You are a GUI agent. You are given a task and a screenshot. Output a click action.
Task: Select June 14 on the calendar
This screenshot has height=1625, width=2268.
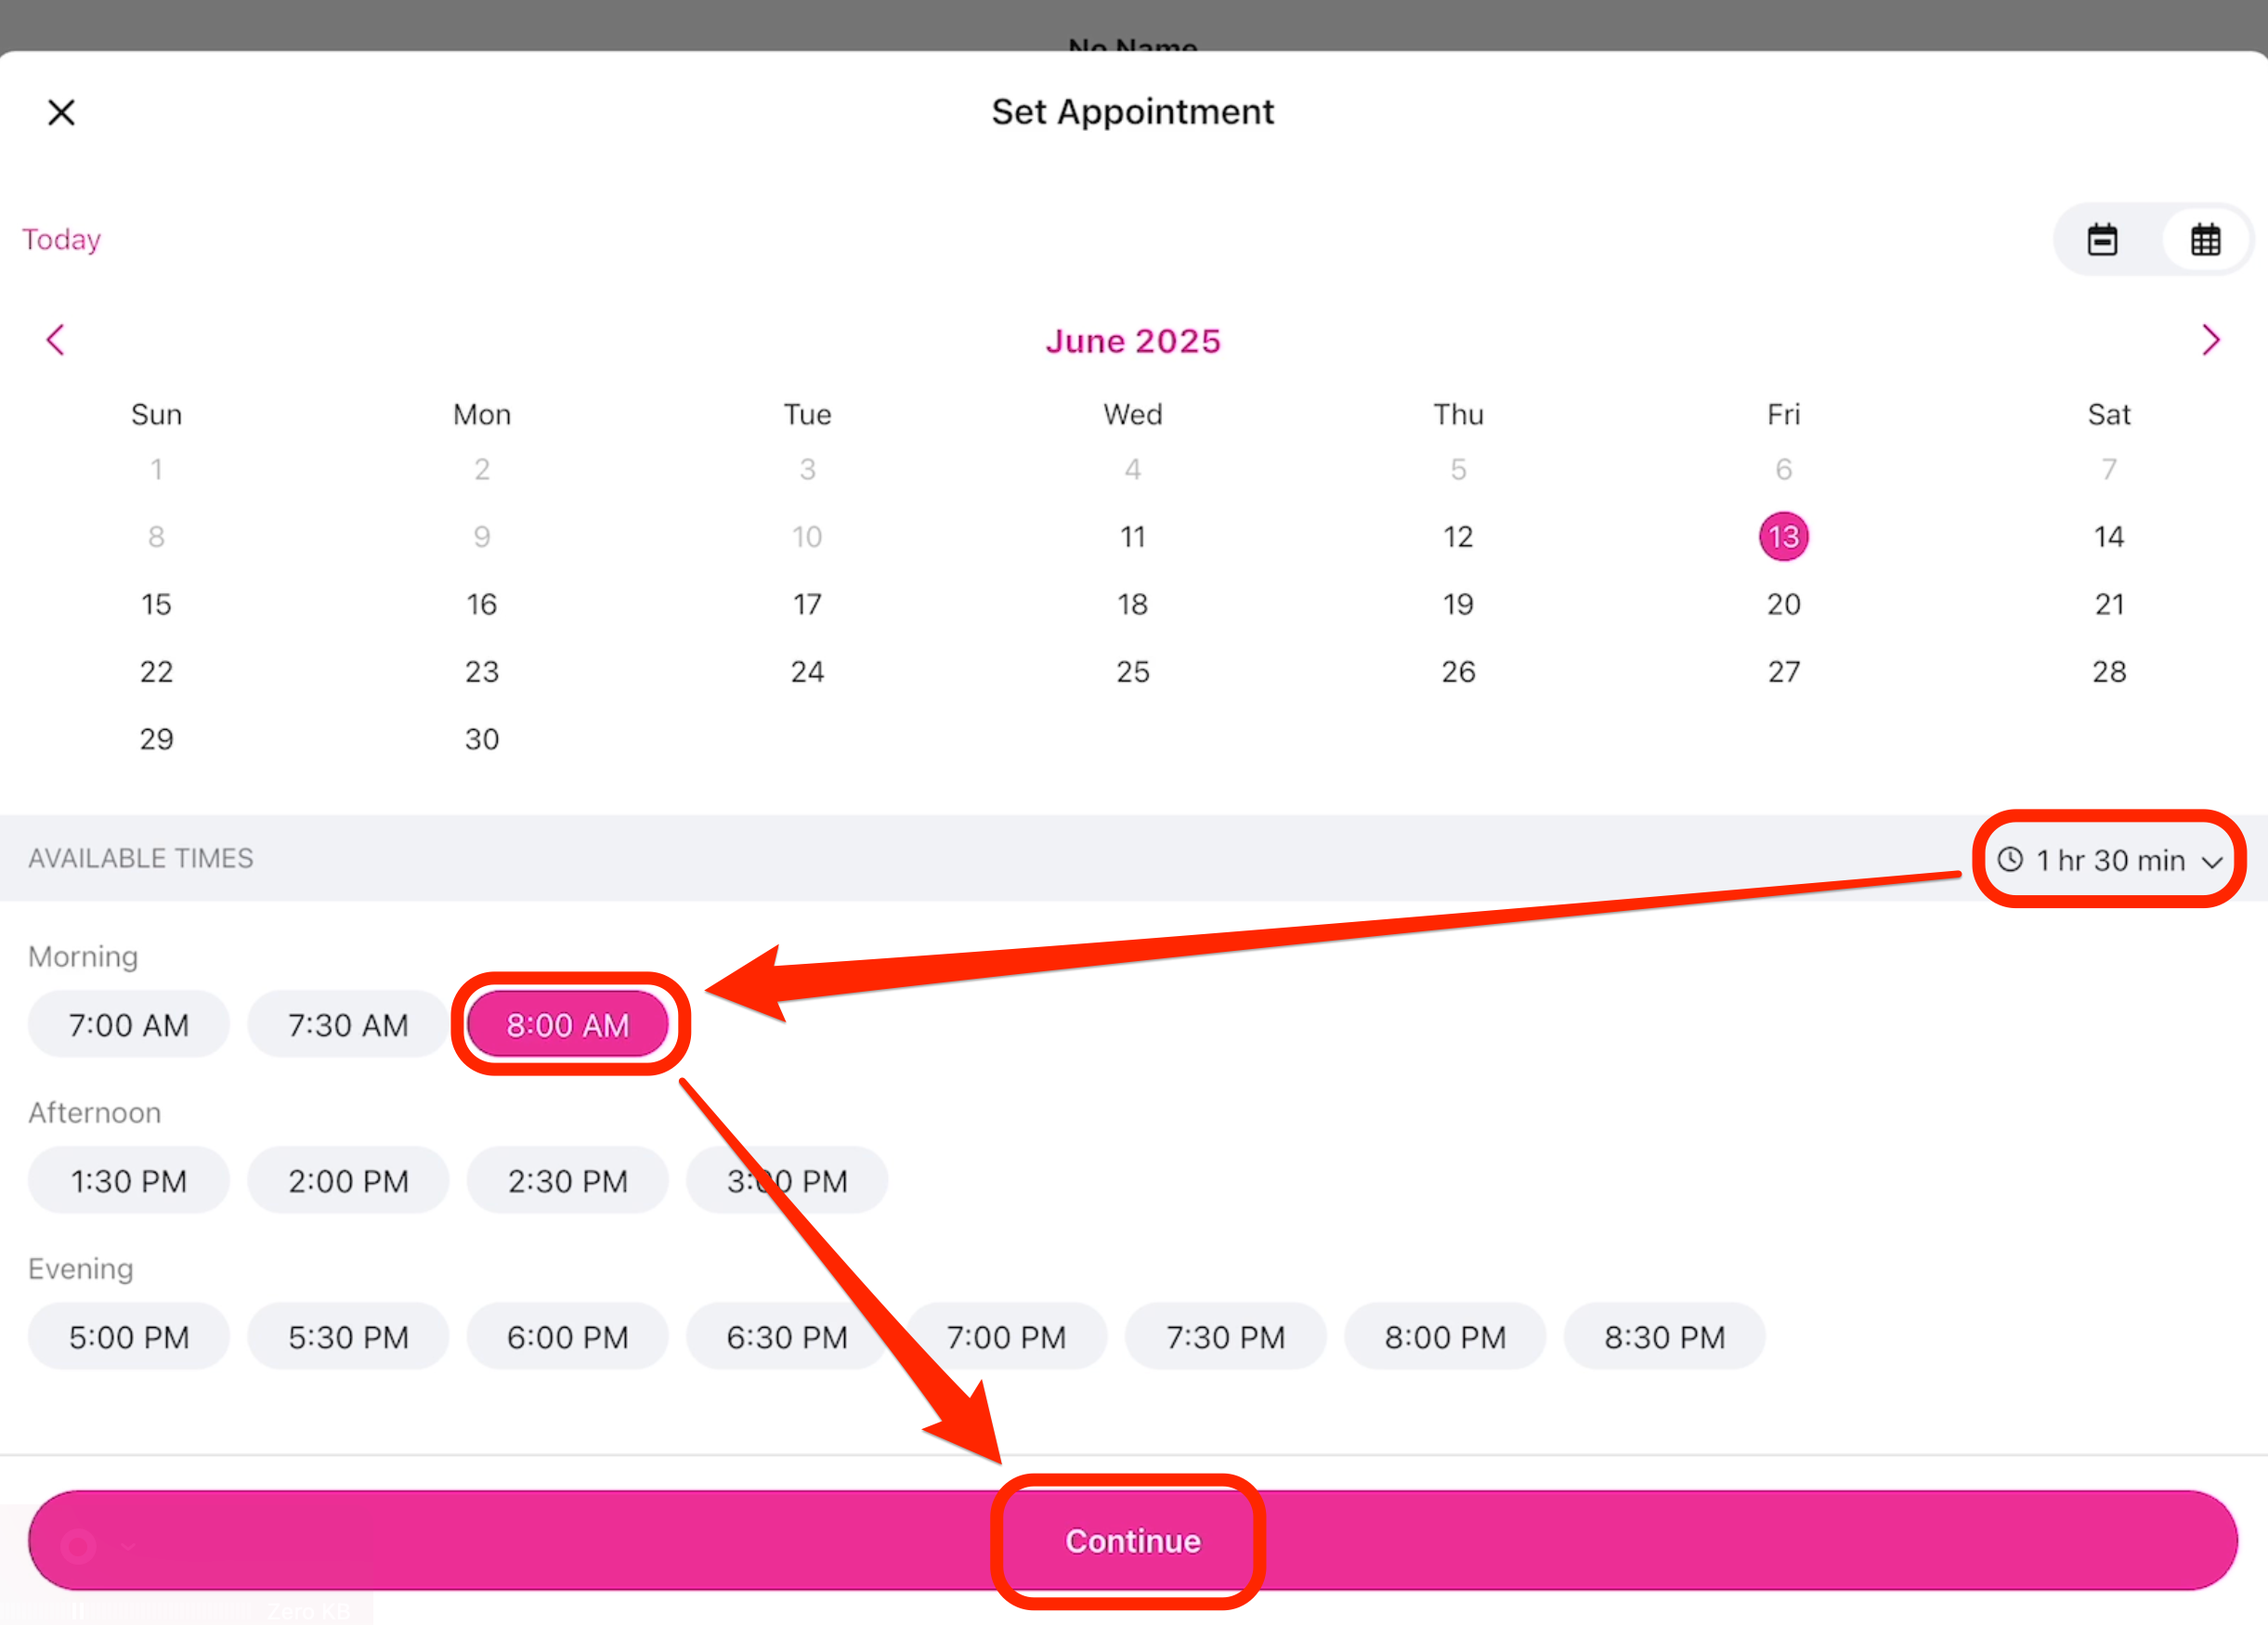click(x=2109, y=537)
